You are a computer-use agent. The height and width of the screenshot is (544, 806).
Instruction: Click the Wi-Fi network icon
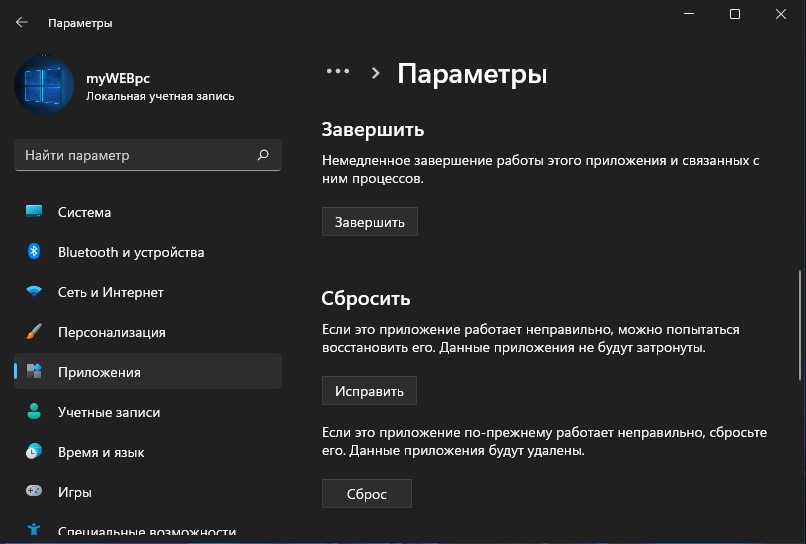pos(34,292)
